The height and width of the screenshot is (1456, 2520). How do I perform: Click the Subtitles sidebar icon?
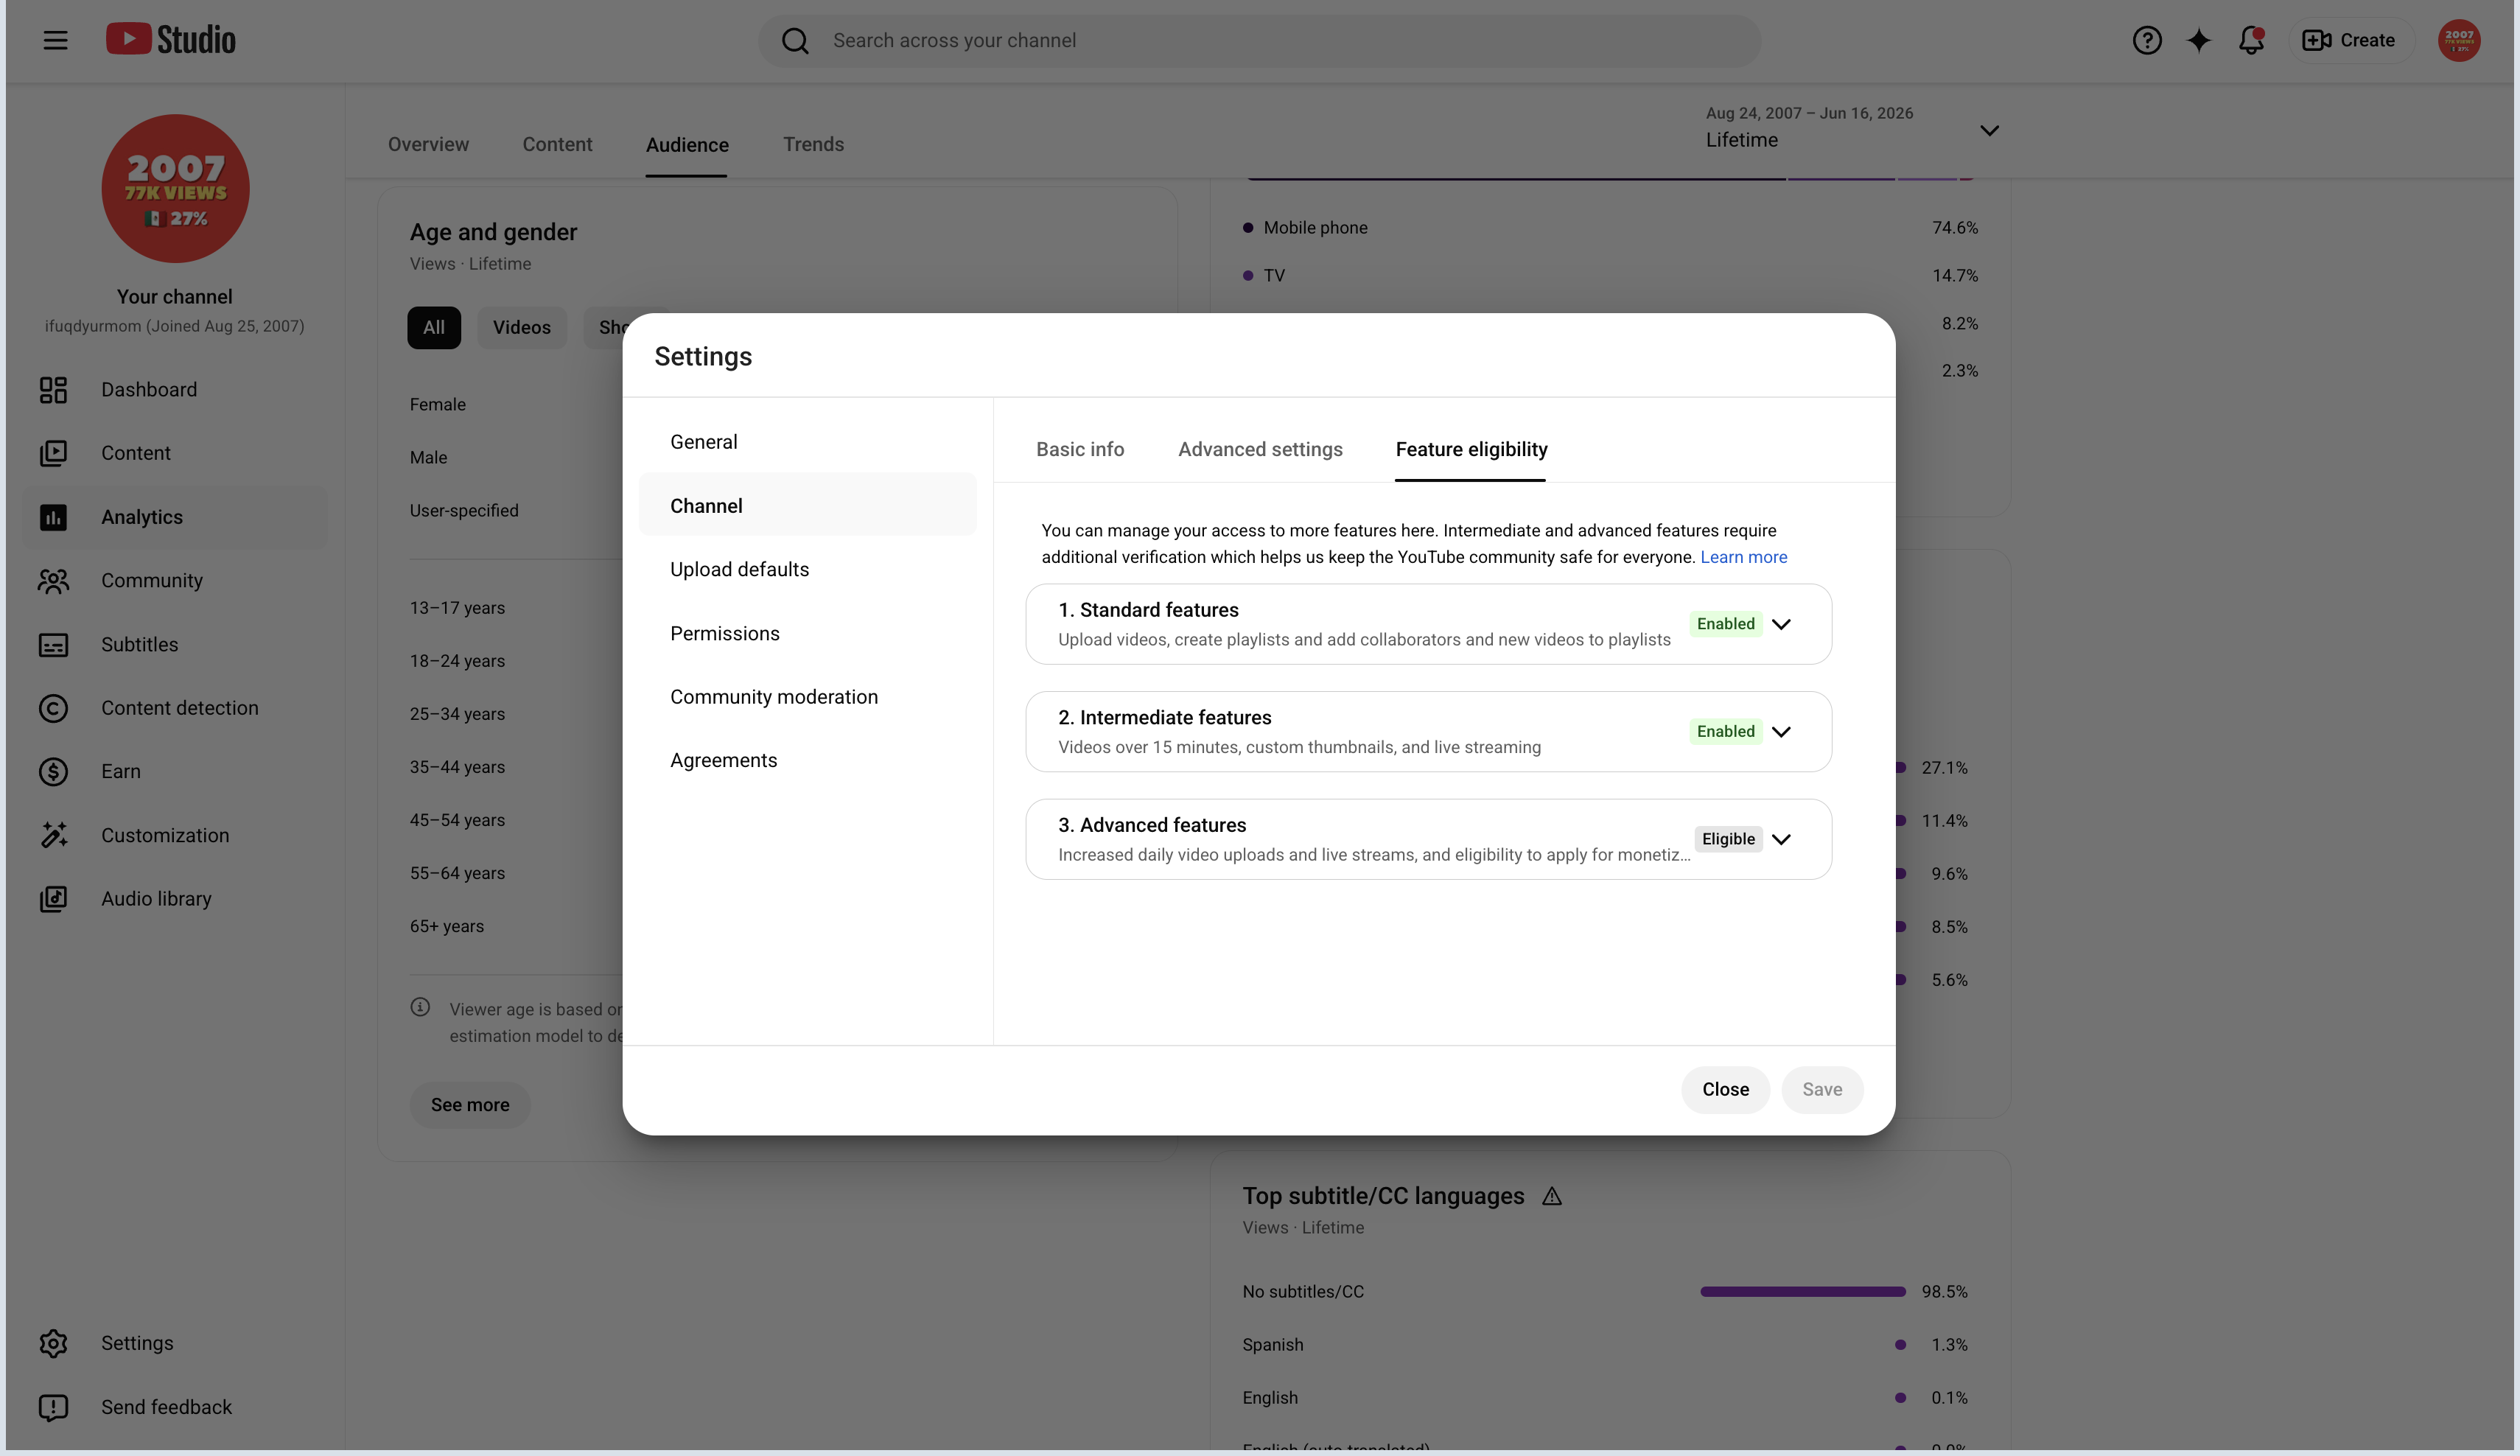coord(53,645)
